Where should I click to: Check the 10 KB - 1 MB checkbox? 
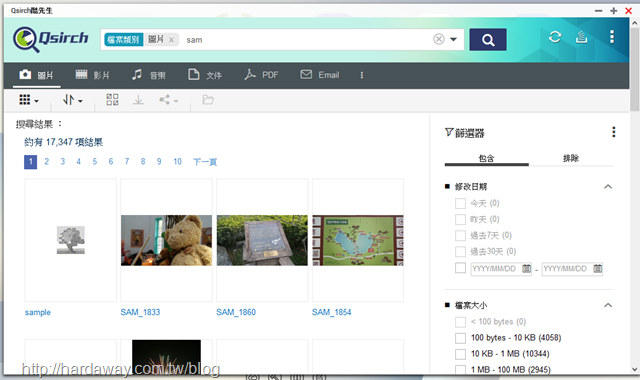click(460, 354)
